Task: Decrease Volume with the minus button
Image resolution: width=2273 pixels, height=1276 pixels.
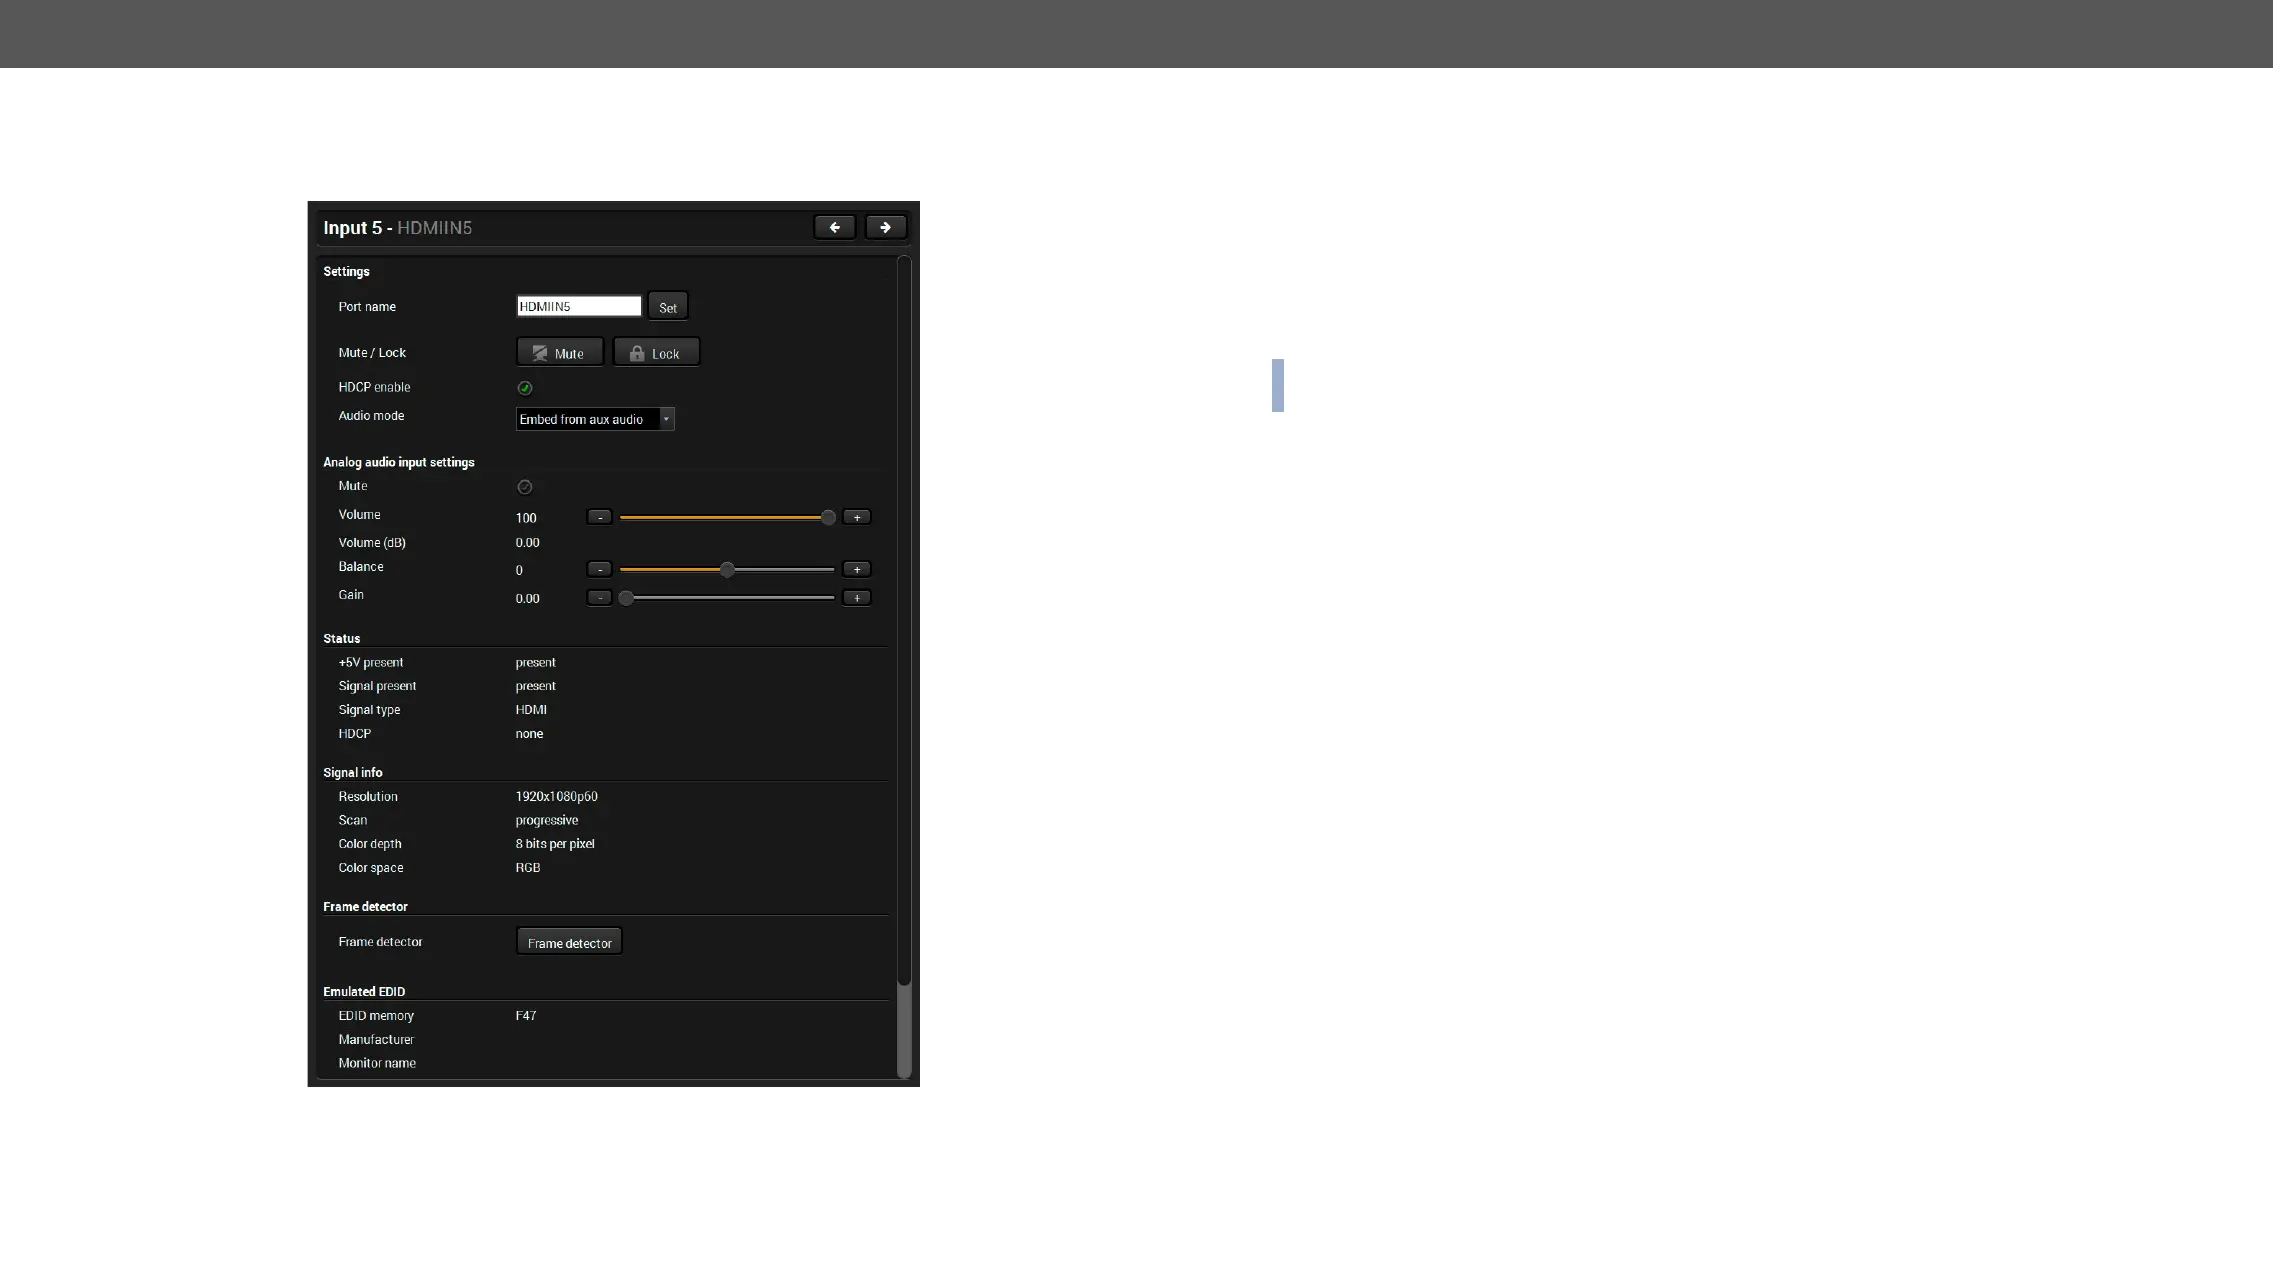Action: [x=599, y=517]
